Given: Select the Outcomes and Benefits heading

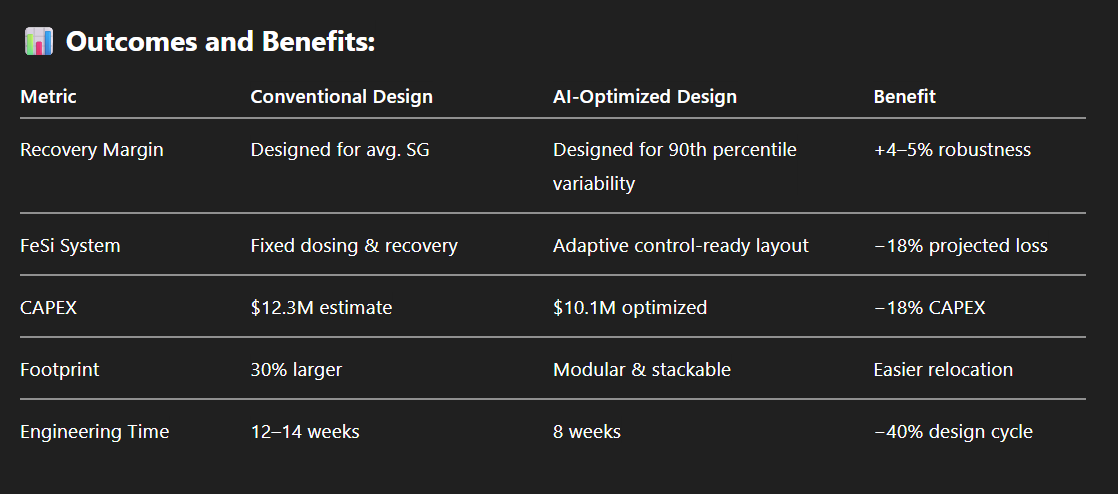Looking at the screenshot, I should point(220,42).
